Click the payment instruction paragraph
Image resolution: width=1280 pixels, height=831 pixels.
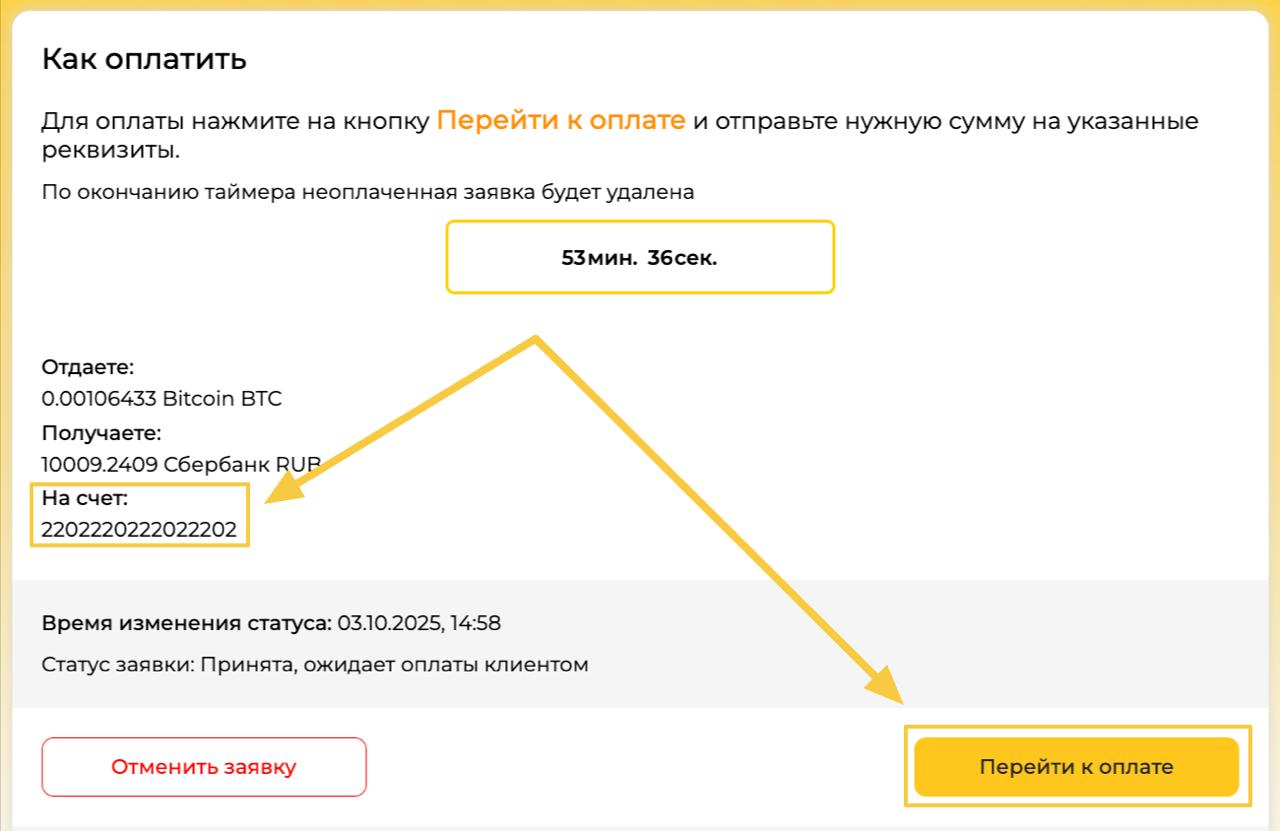620,136
